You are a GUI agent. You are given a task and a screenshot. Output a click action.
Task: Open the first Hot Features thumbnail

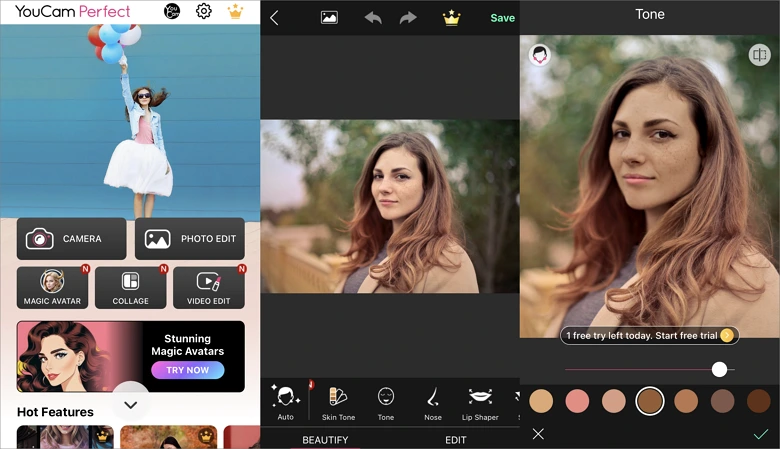(x=65, y=437)
